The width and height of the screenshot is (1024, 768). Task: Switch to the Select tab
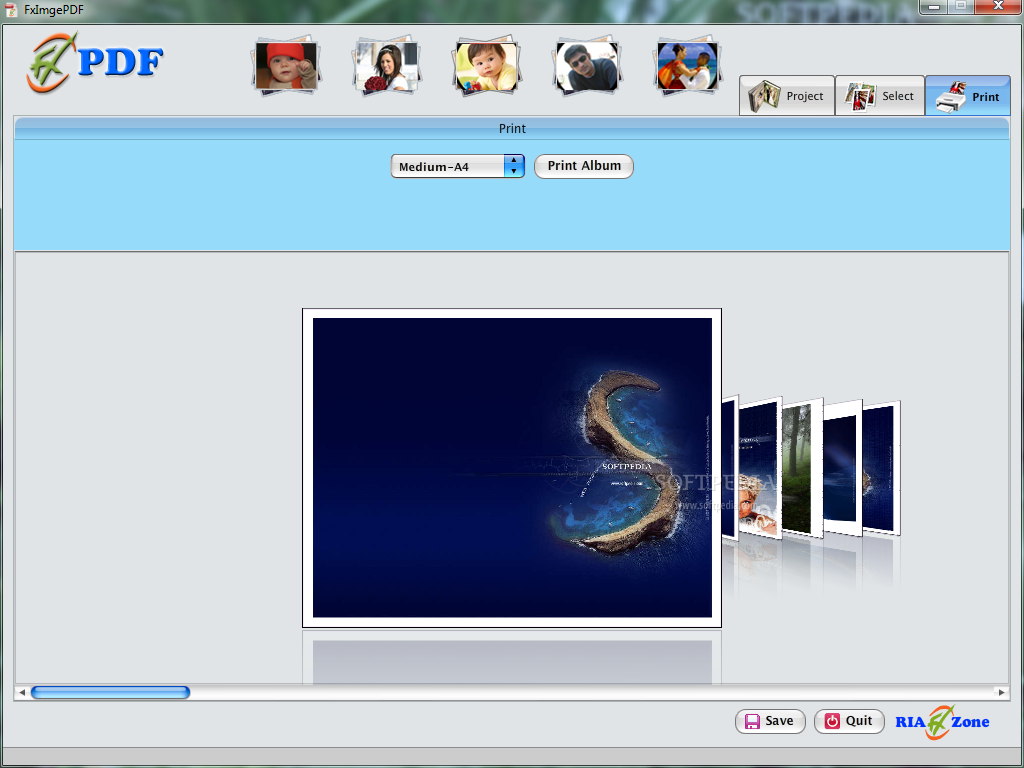(880, 96)
